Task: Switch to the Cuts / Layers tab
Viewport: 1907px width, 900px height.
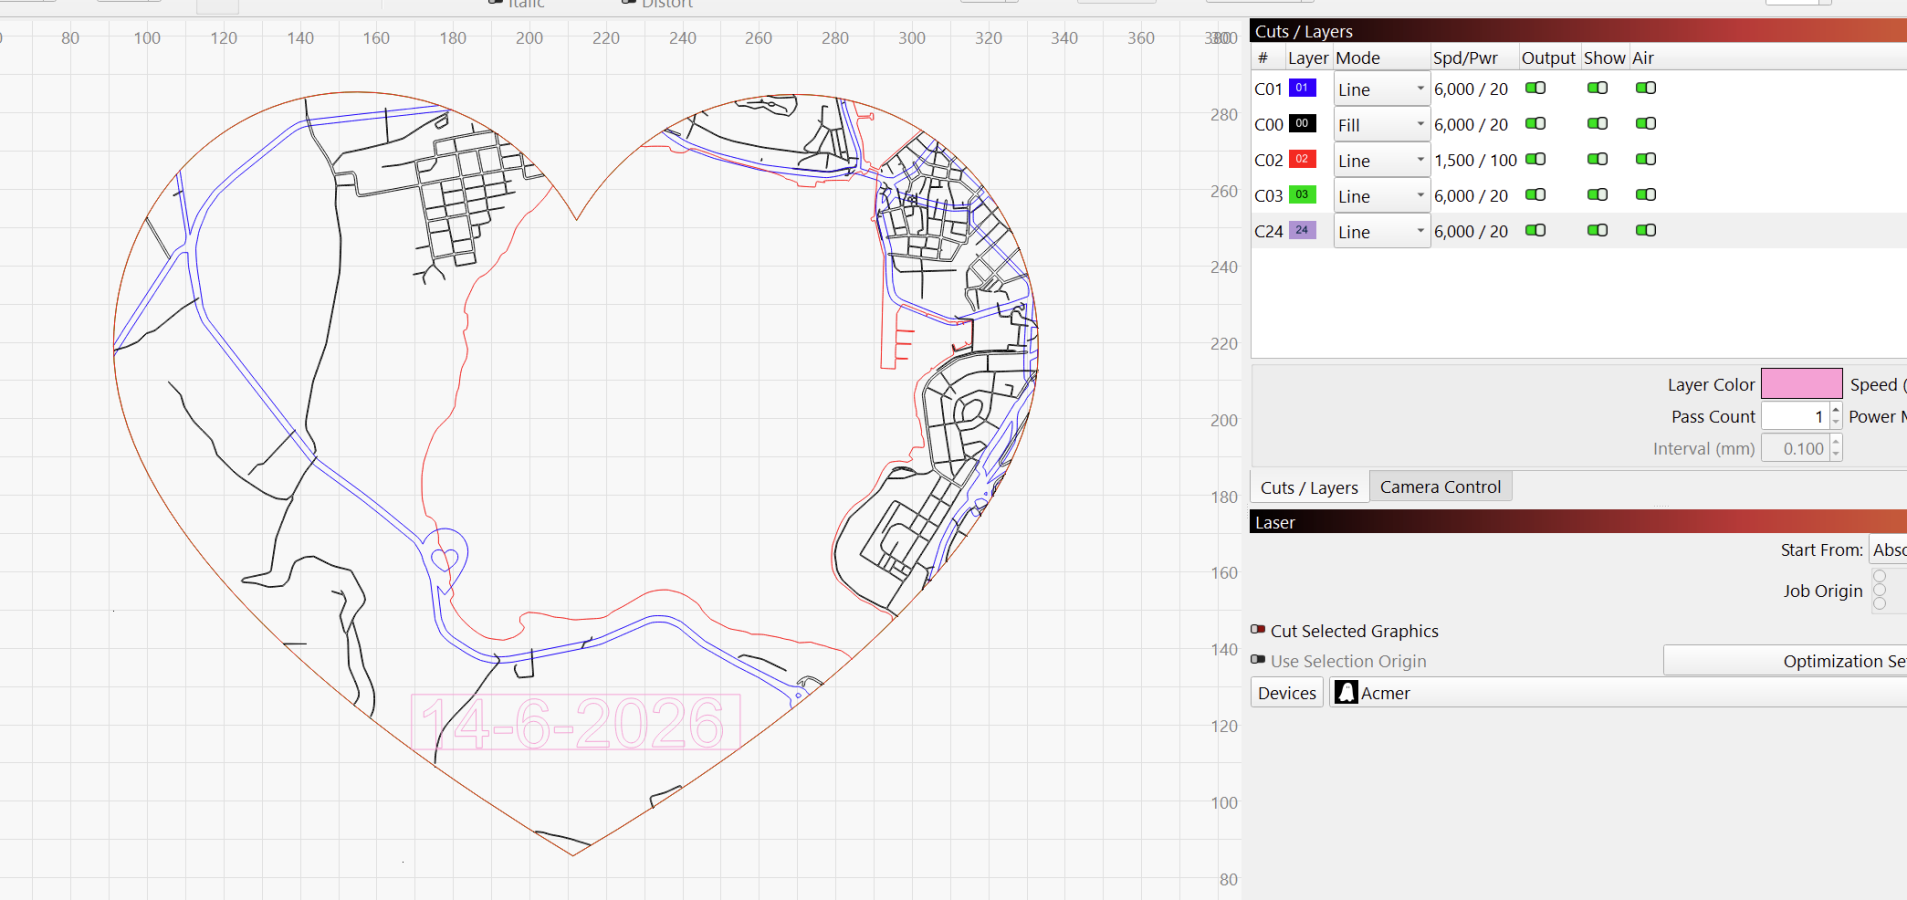Action: (1309, 488)
